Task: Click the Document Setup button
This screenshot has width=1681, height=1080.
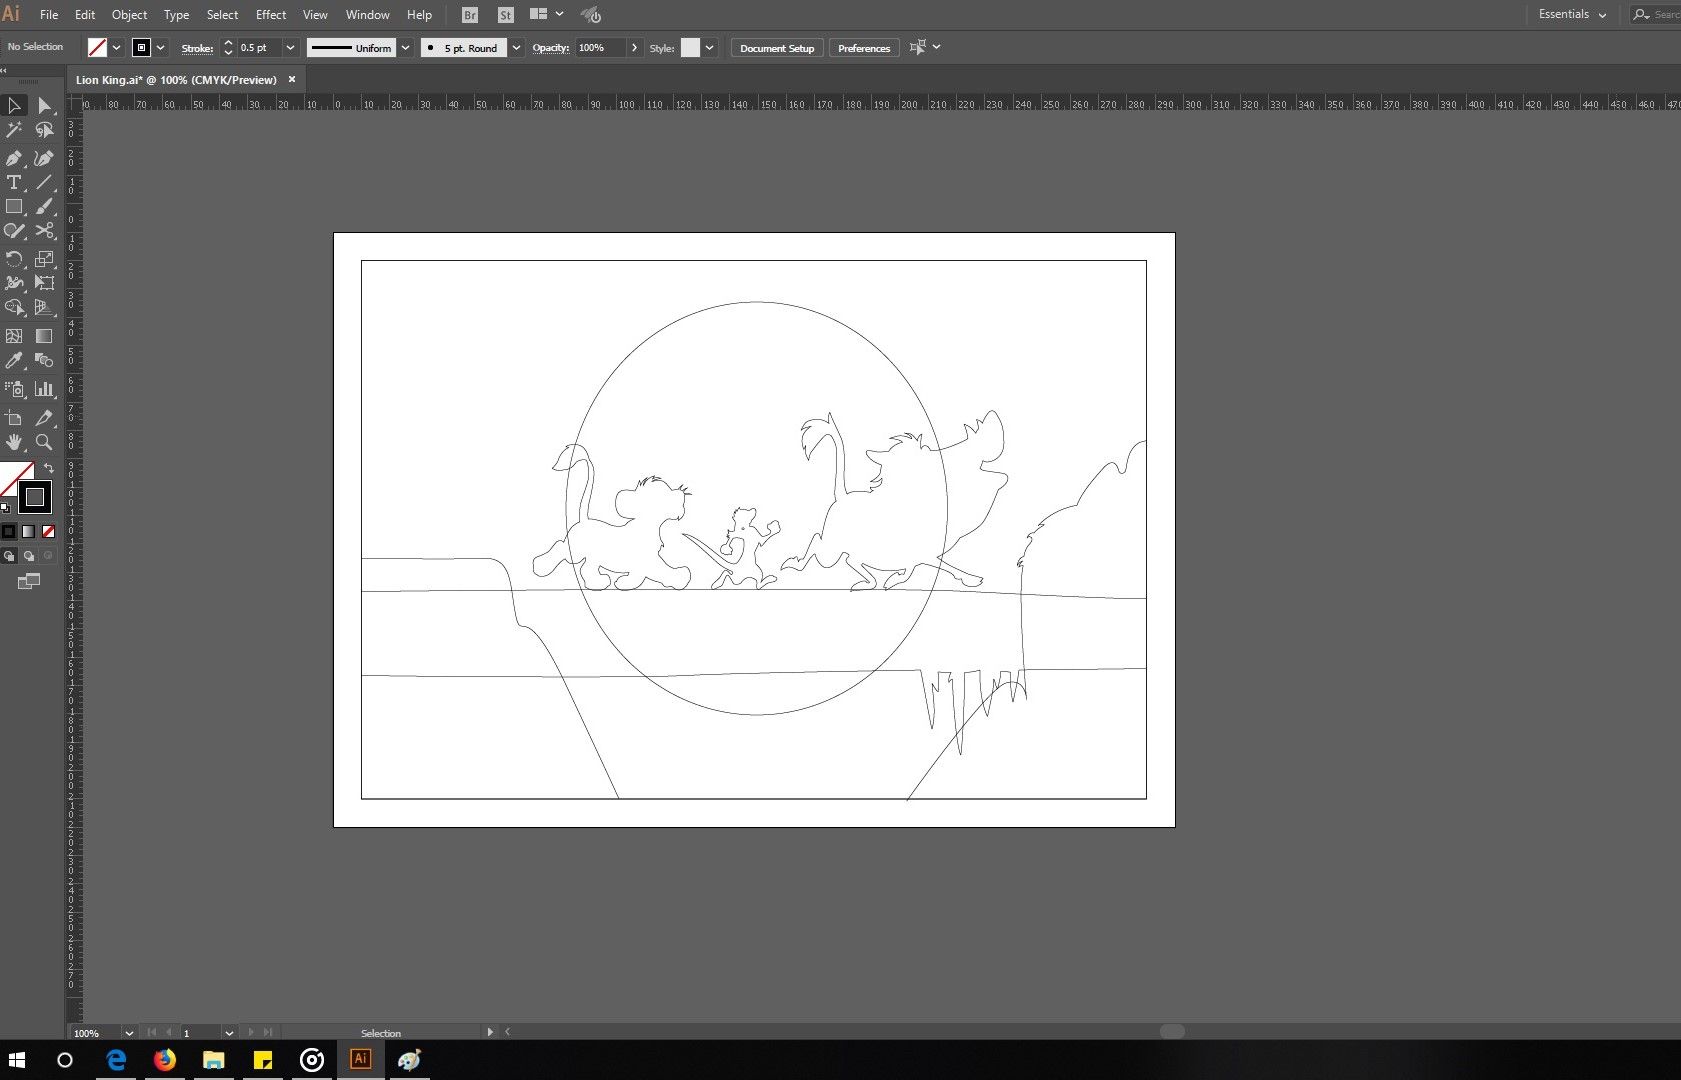Action: coord(777,48)
